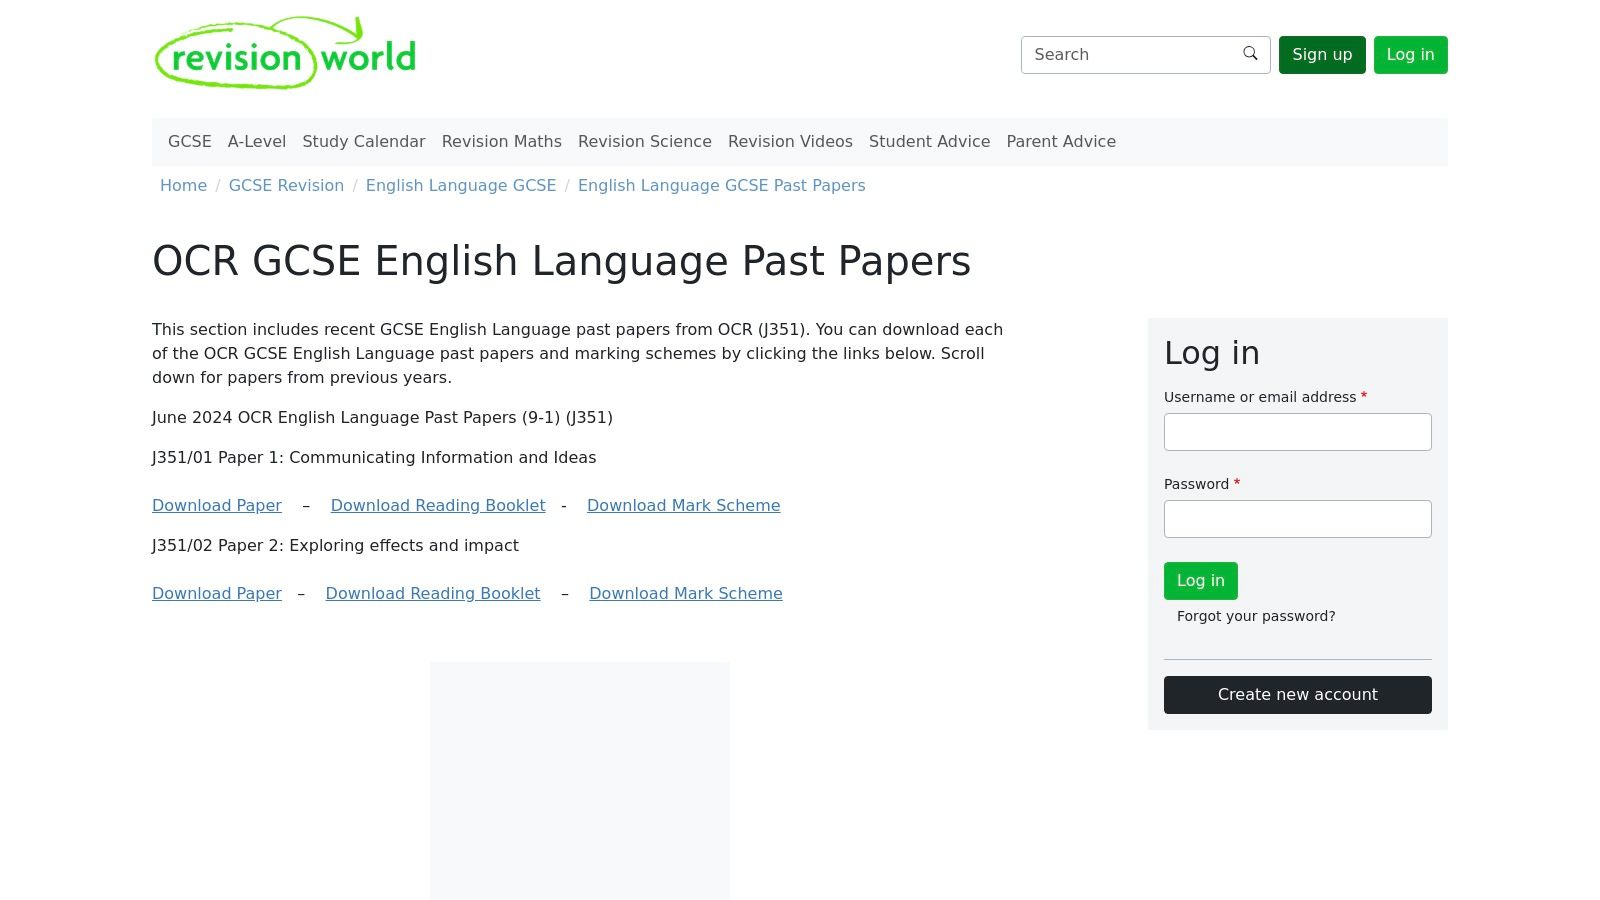
Task: Click the text June 2024 OCR English Language Past Papers
Action: click(382, 418)
